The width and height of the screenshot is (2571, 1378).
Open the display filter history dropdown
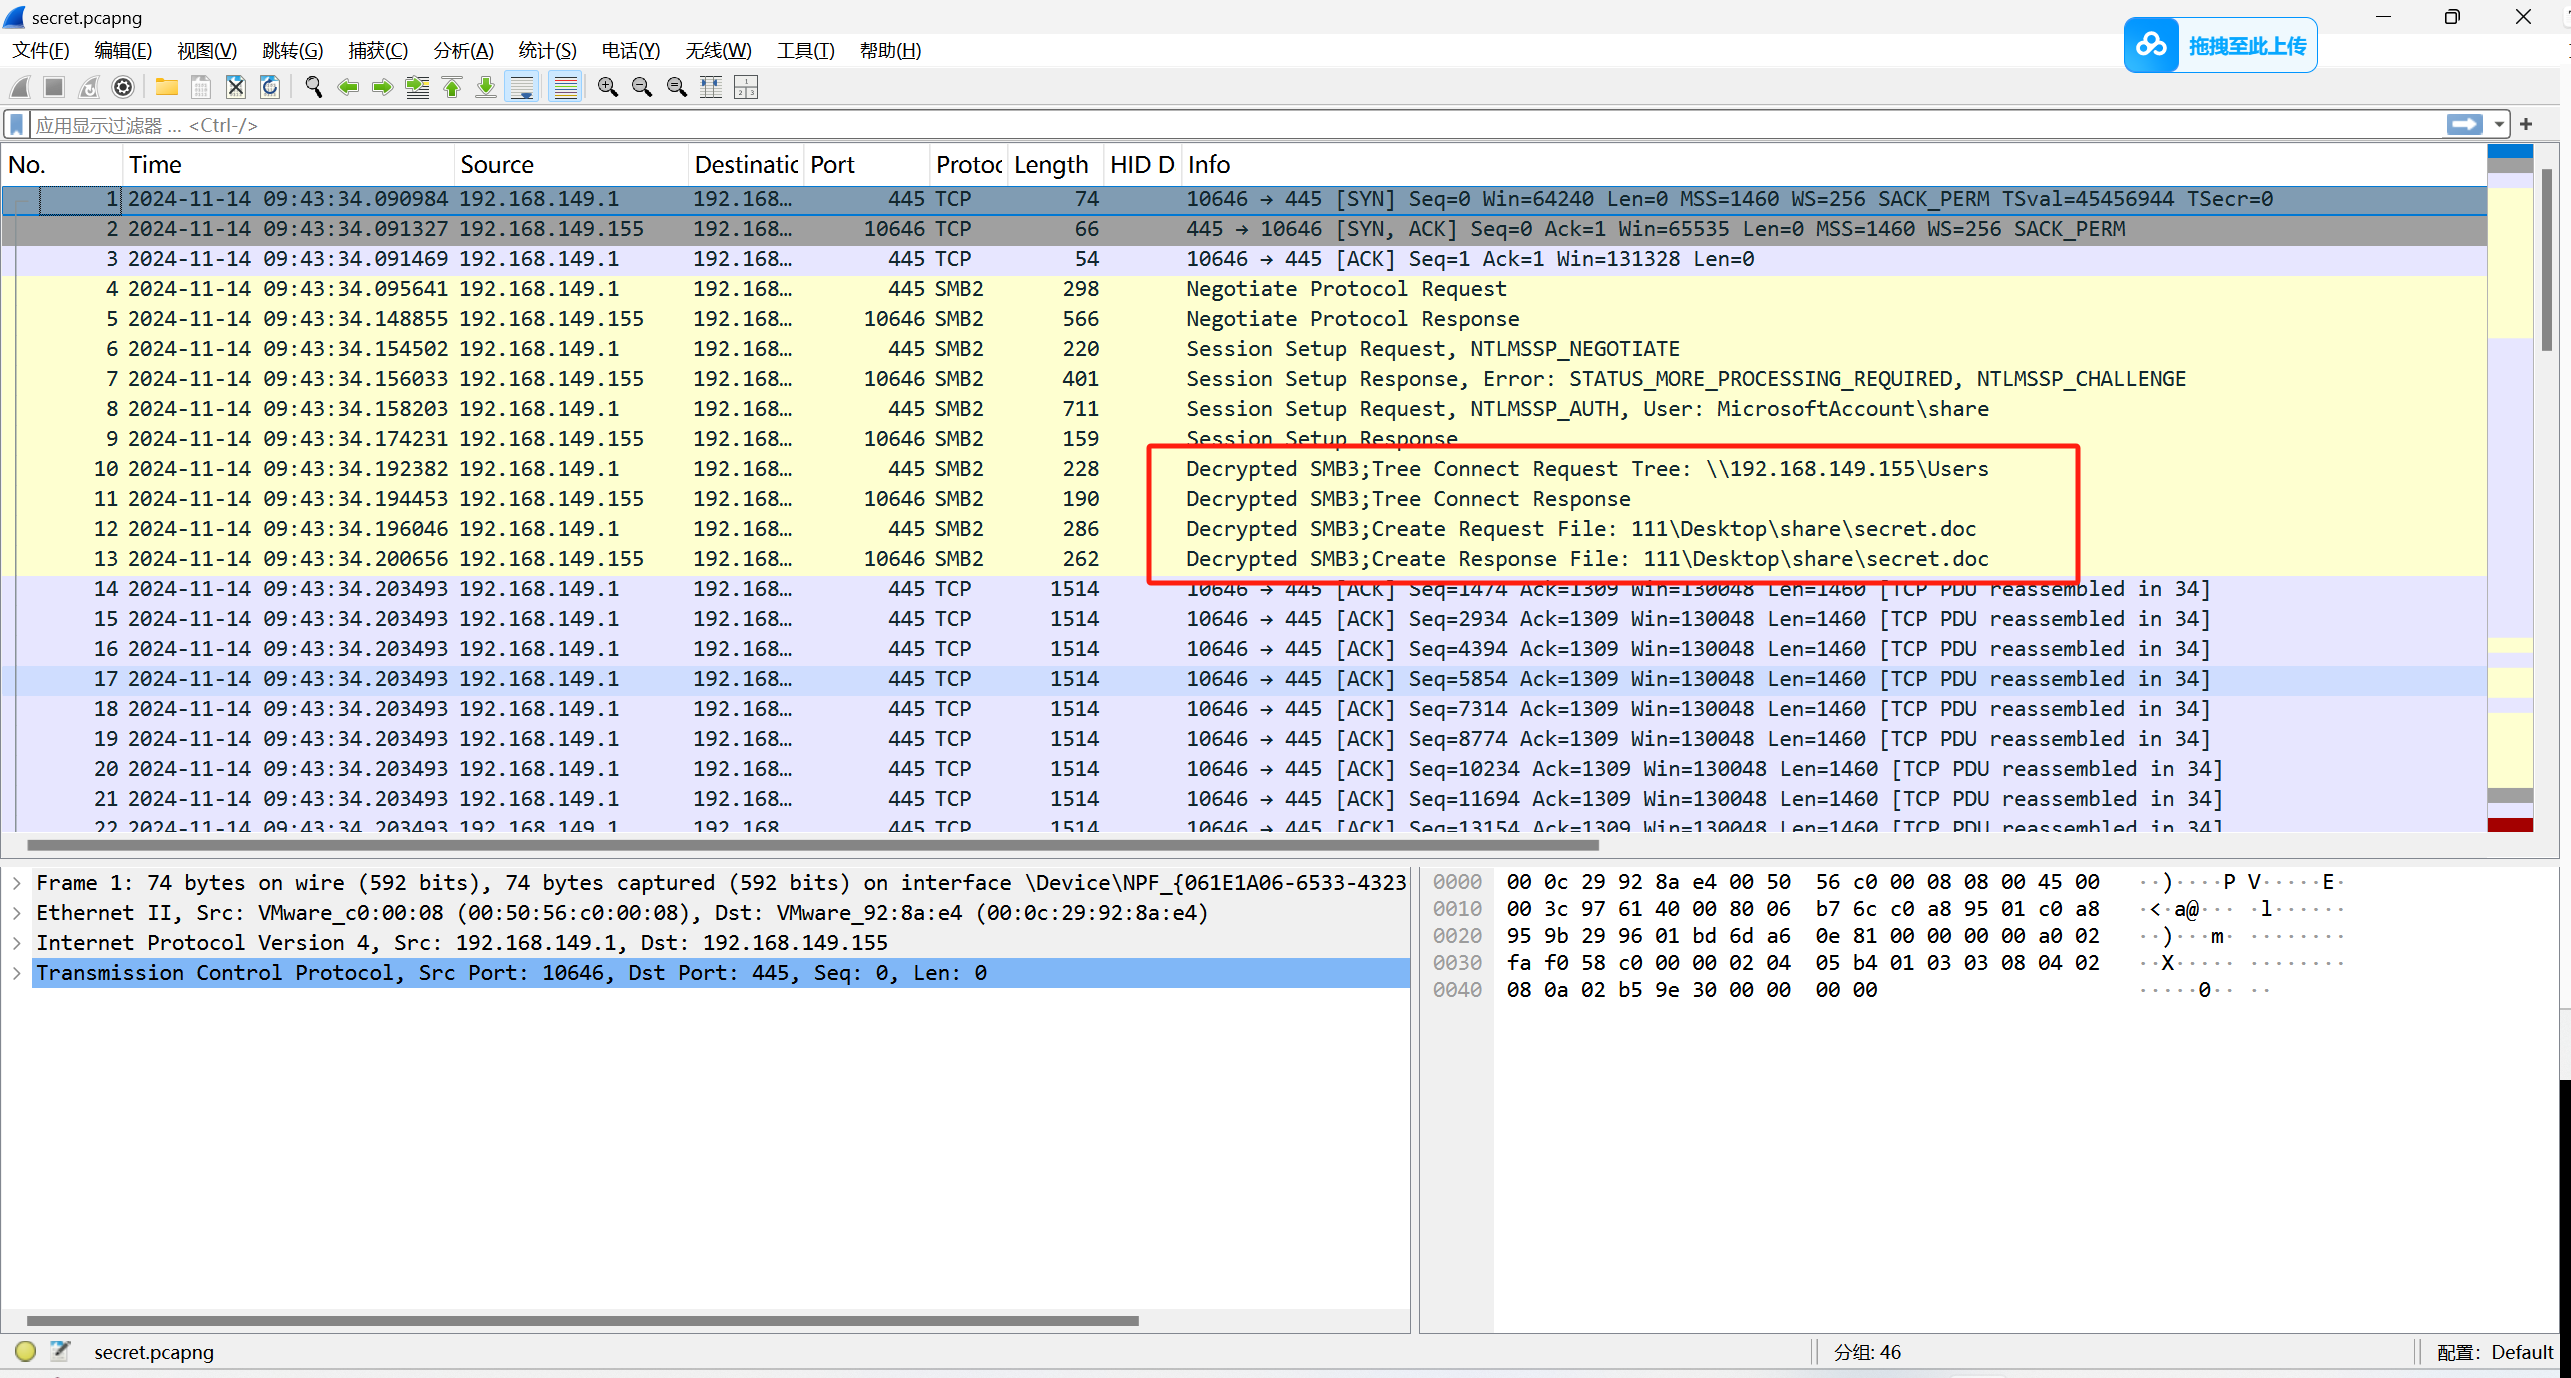(x=2499, y=125)
